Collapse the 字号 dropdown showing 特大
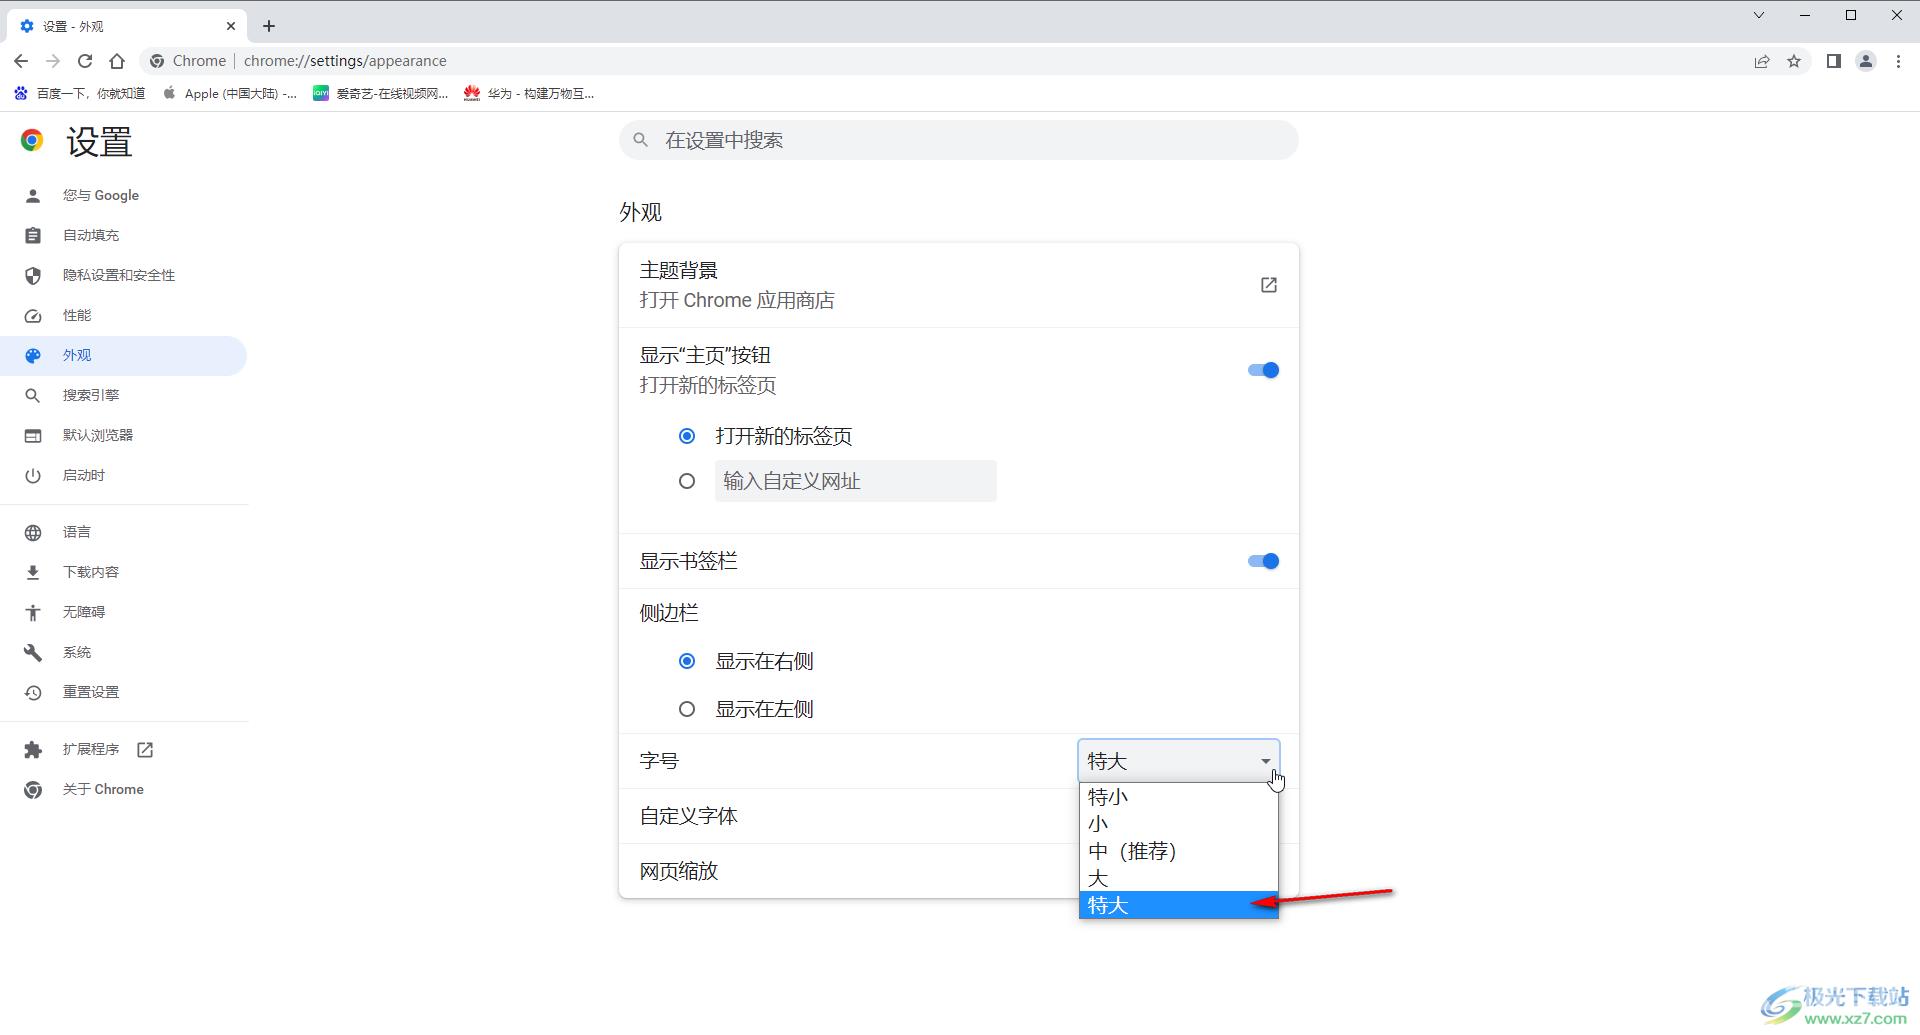Image resolution: width=1920 pixels, height=1035 pixels. click(x=1179, y=761)
